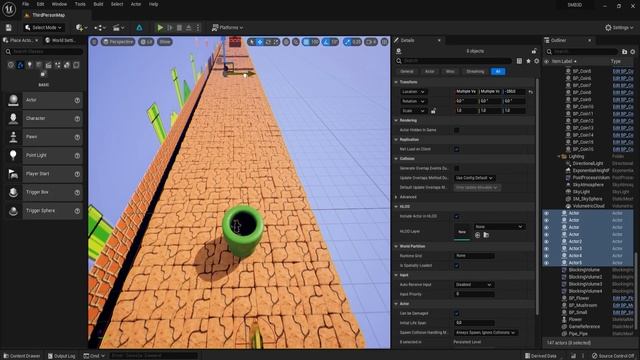The image size is (640, 360).
Task: Select the General filter in Details
Action: point(407,71)
